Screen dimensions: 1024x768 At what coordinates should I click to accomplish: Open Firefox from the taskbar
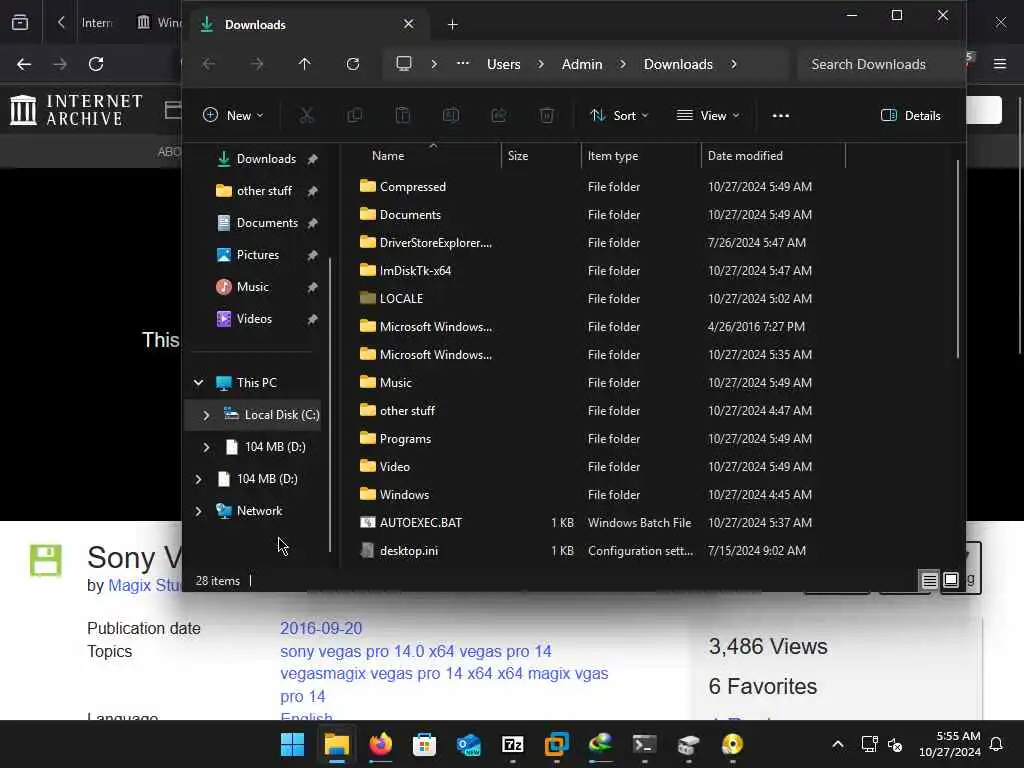pyautogui.click(x=381, y=744)
